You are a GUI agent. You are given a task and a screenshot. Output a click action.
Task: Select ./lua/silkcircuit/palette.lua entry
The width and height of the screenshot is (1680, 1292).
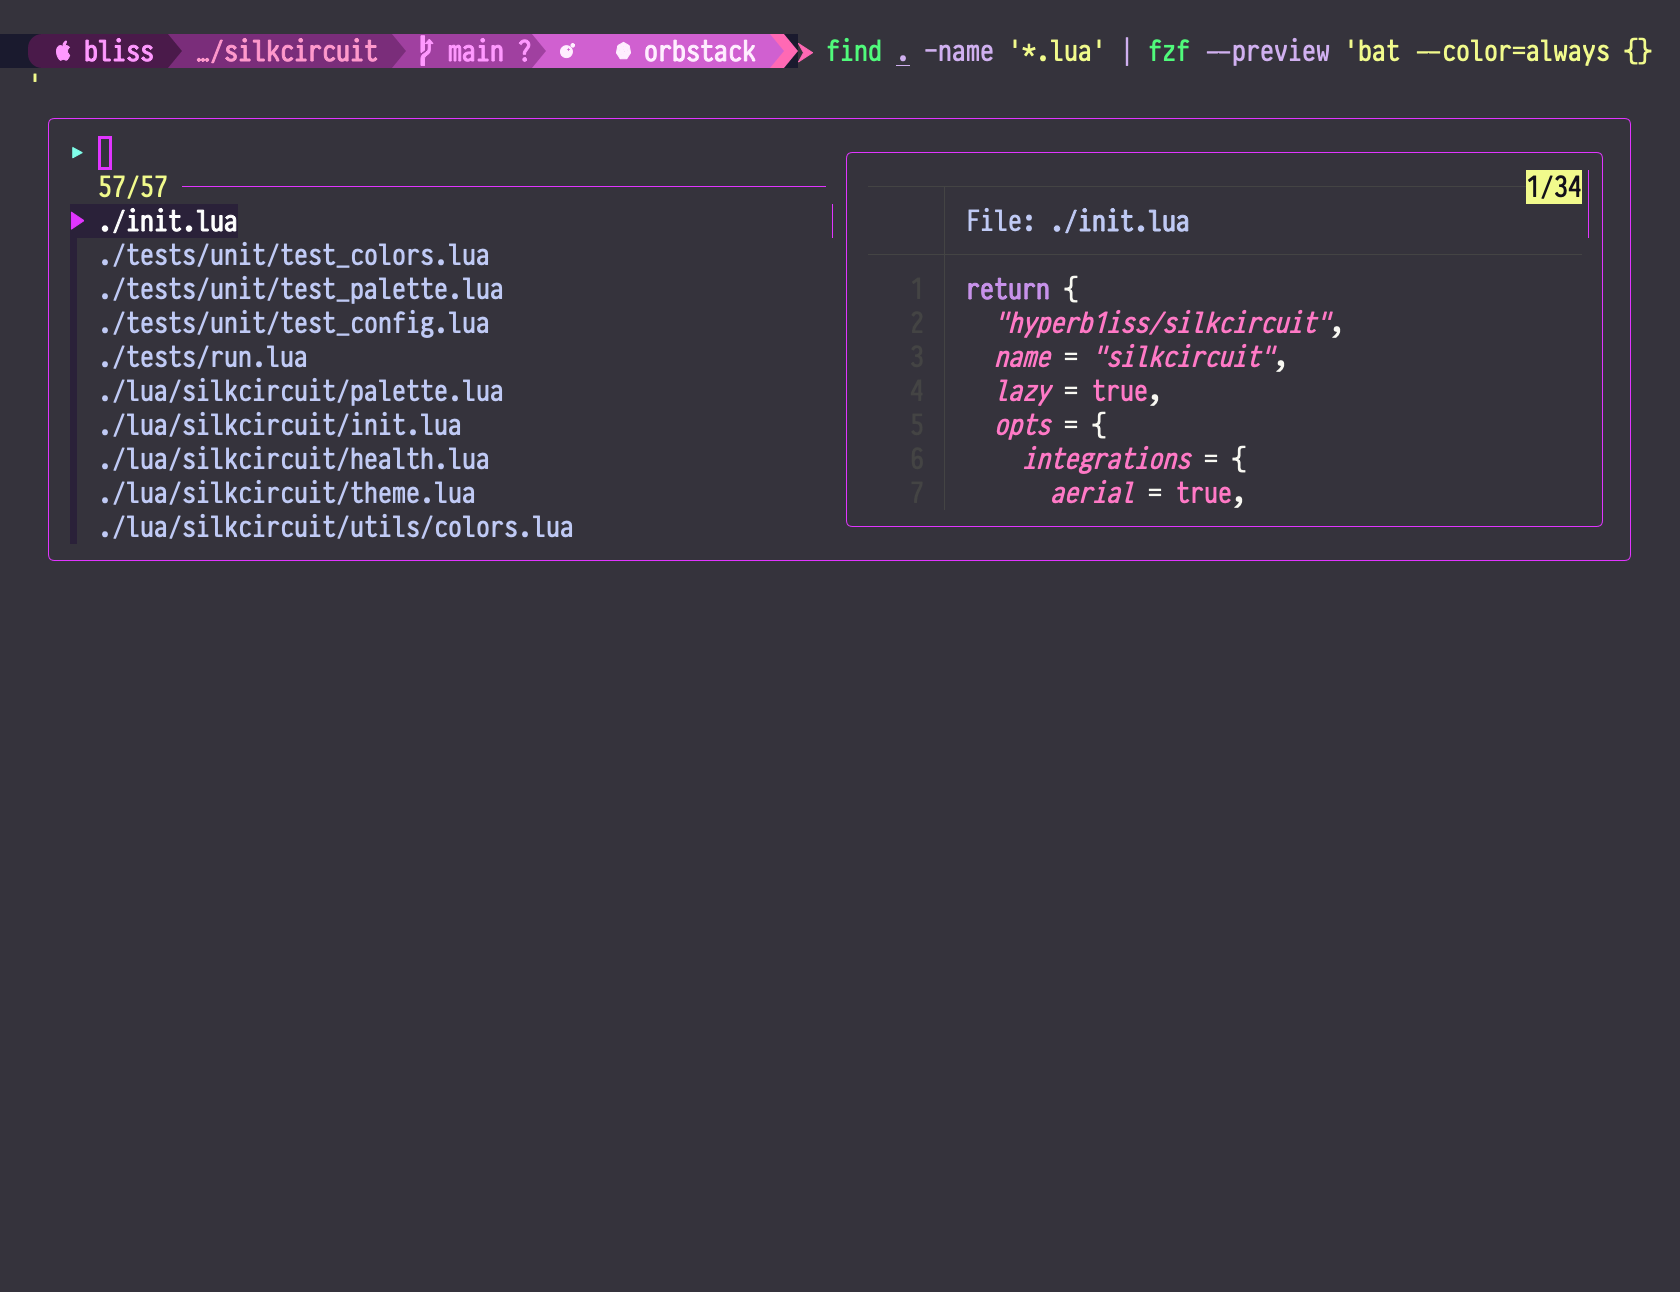tap(301, 391)
